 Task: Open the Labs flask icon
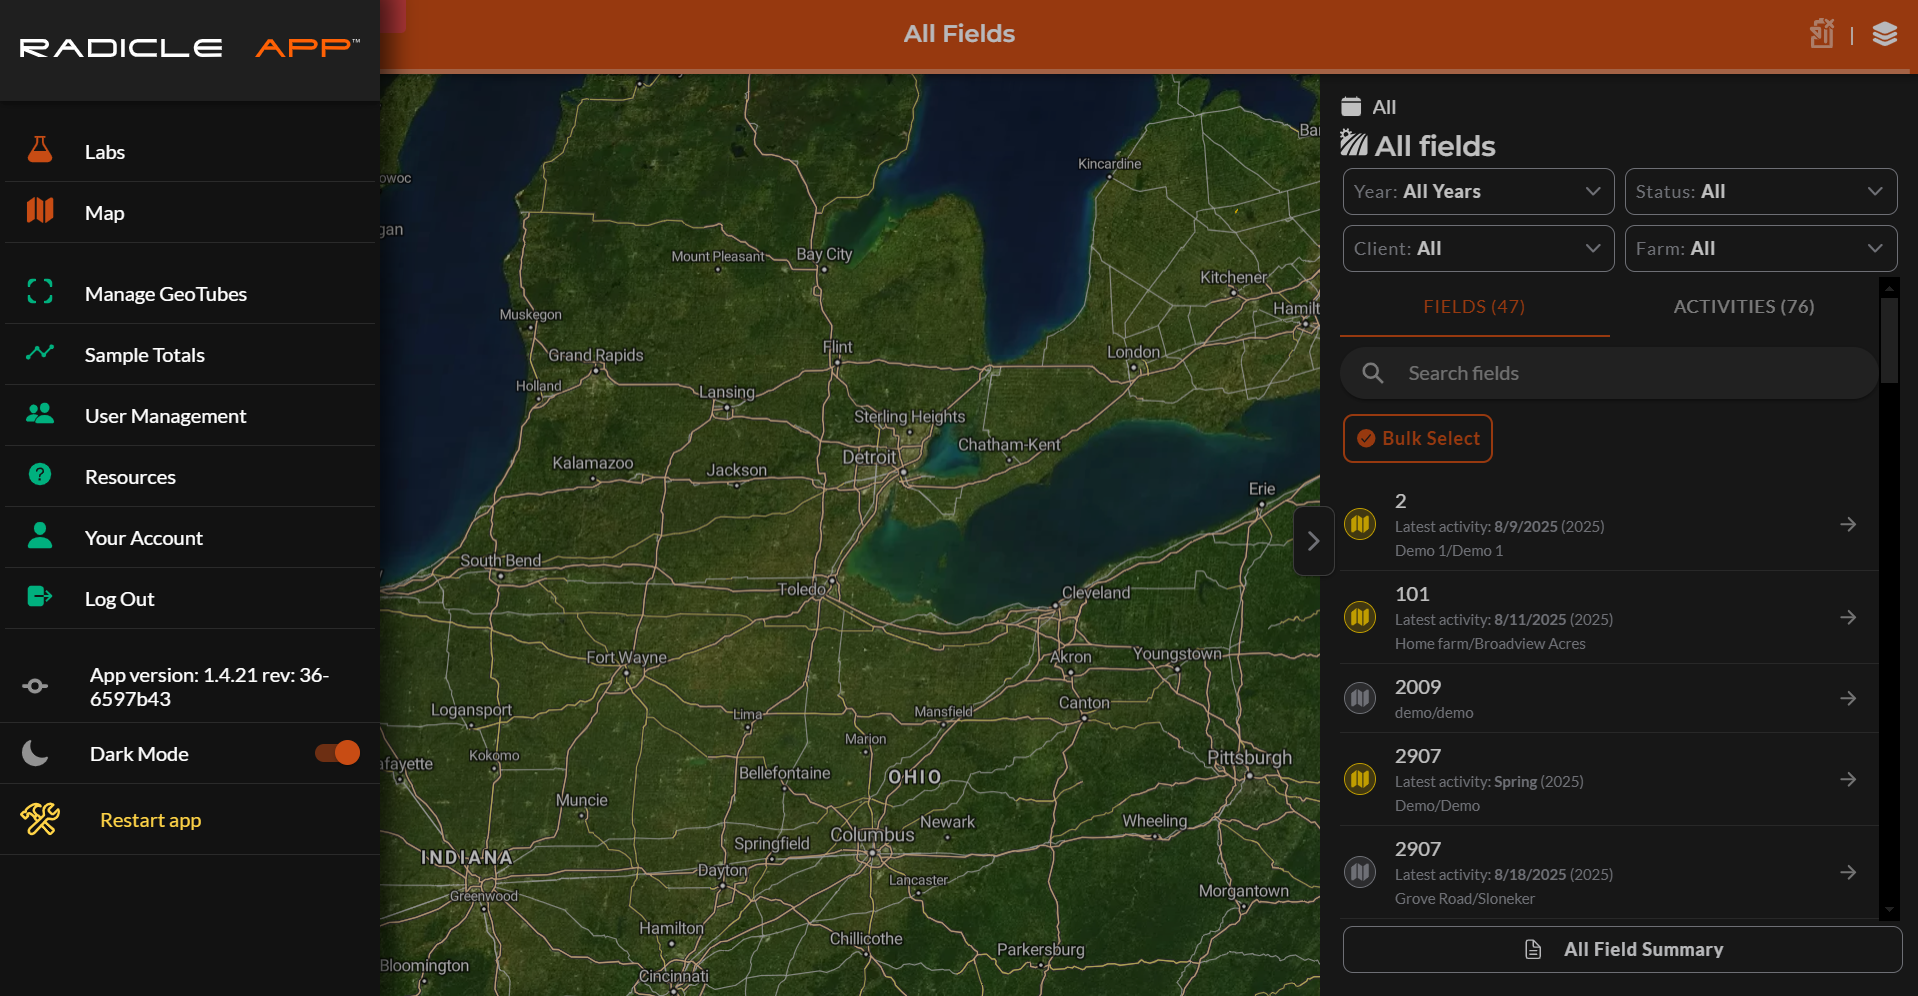tap(40, 150)
